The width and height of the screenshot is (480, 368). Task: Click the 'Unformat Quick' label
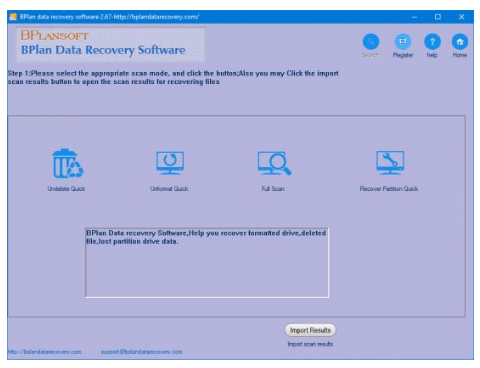[169, 189]
